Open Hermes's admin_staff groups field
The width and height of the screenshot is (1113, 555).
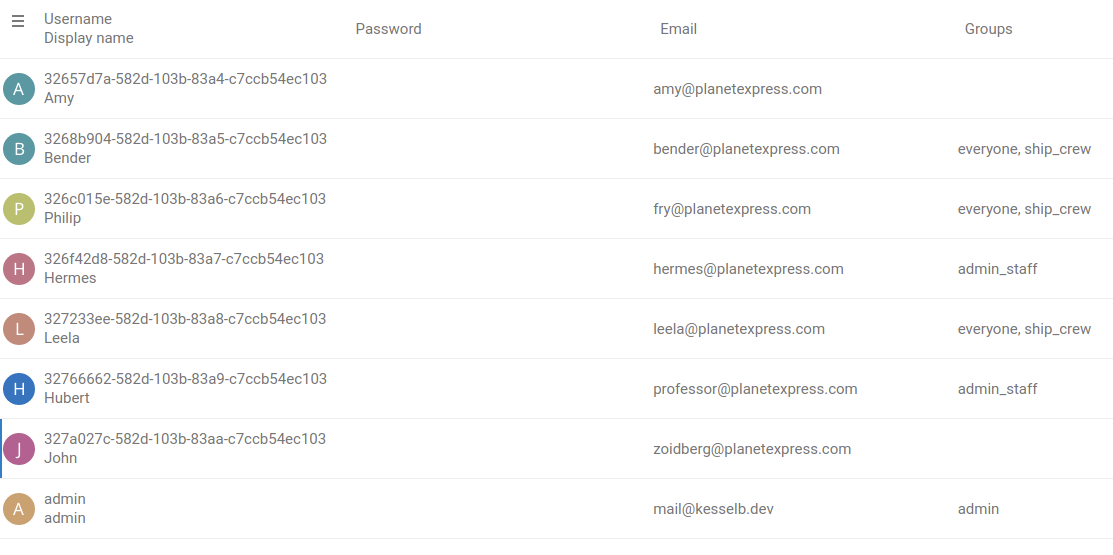(x=997, y=269)
